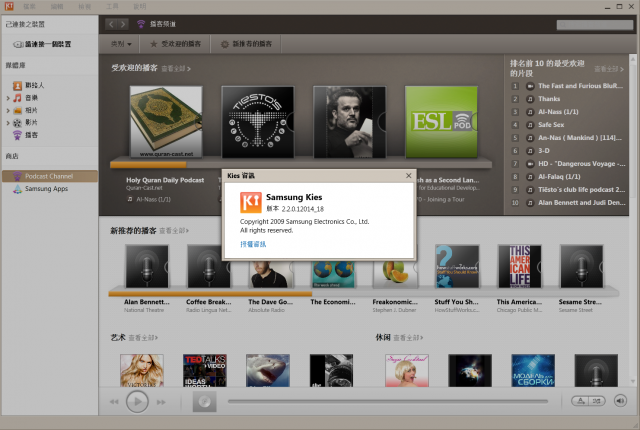The width and height of the screenshot is (640, 430).
Task: Open the This American Life thumbnail
Action: [520, 266]
